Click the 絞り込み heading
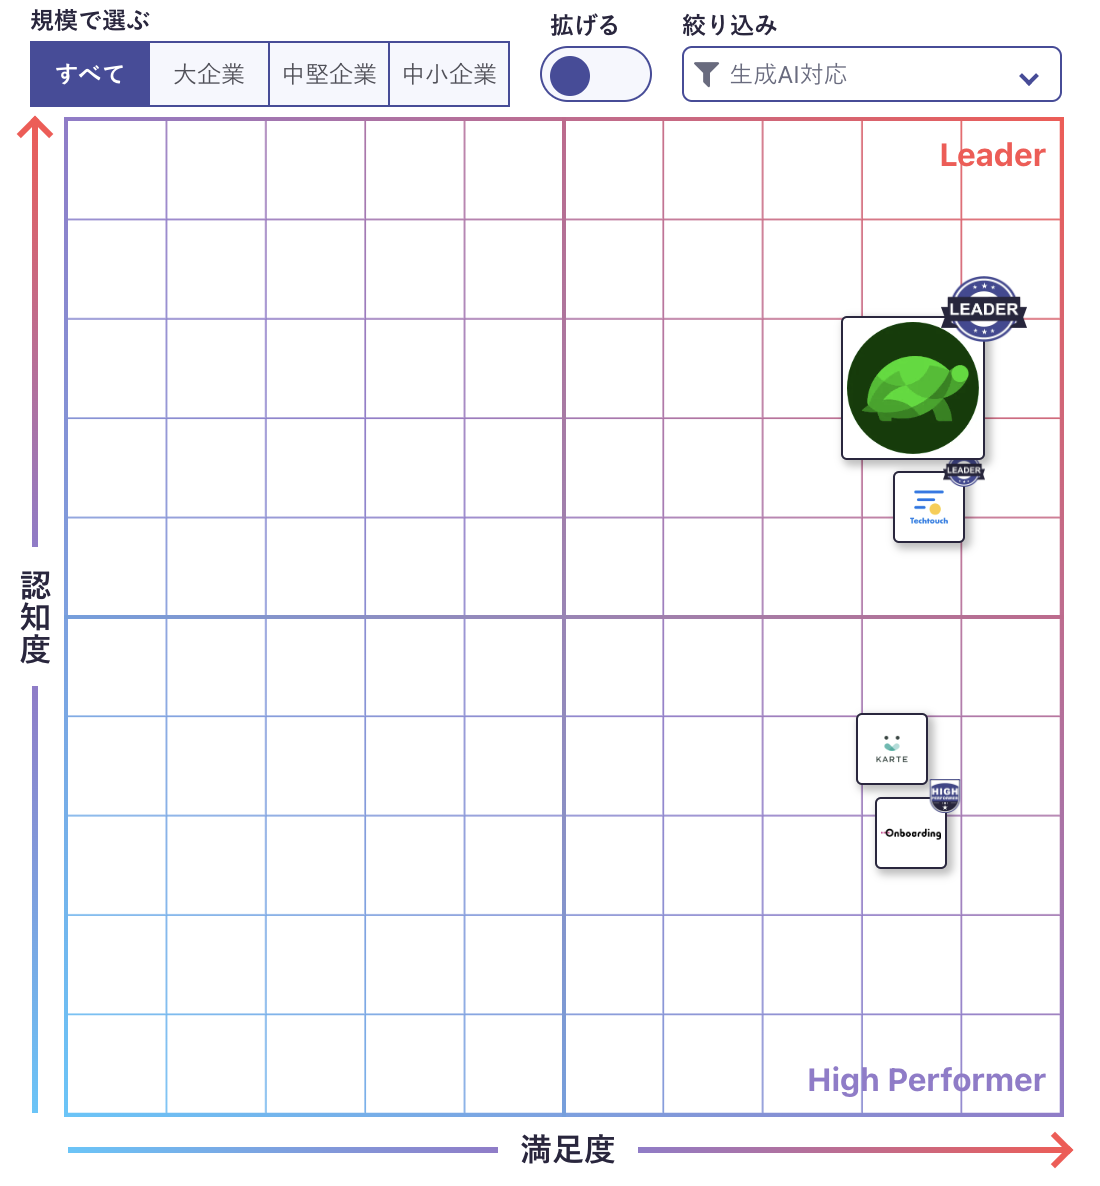 point(729,25)
